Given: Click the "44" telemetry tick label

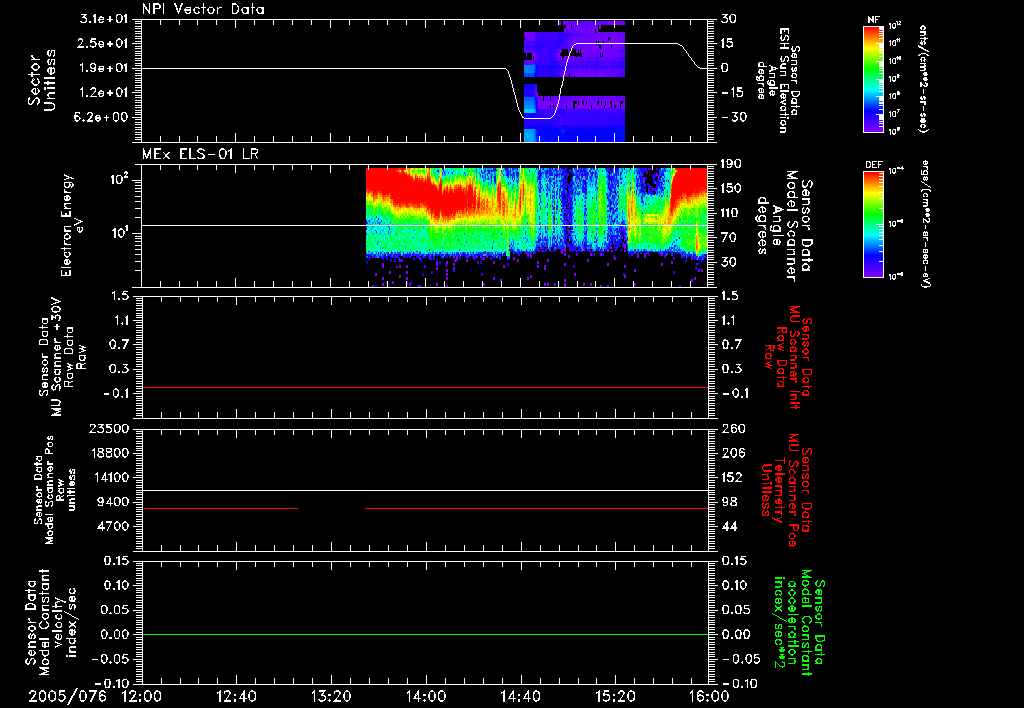Looking at the screenshot, I should 729,526.
